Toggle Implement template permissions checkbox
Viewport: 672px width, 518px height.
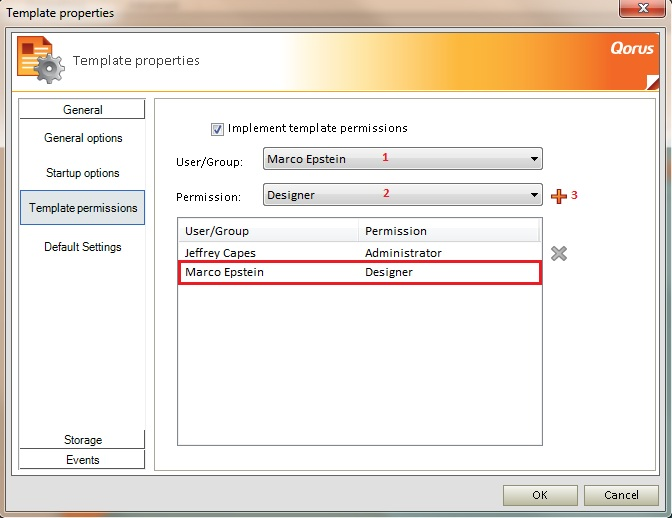pyautogui.click(x=217, y=129)
